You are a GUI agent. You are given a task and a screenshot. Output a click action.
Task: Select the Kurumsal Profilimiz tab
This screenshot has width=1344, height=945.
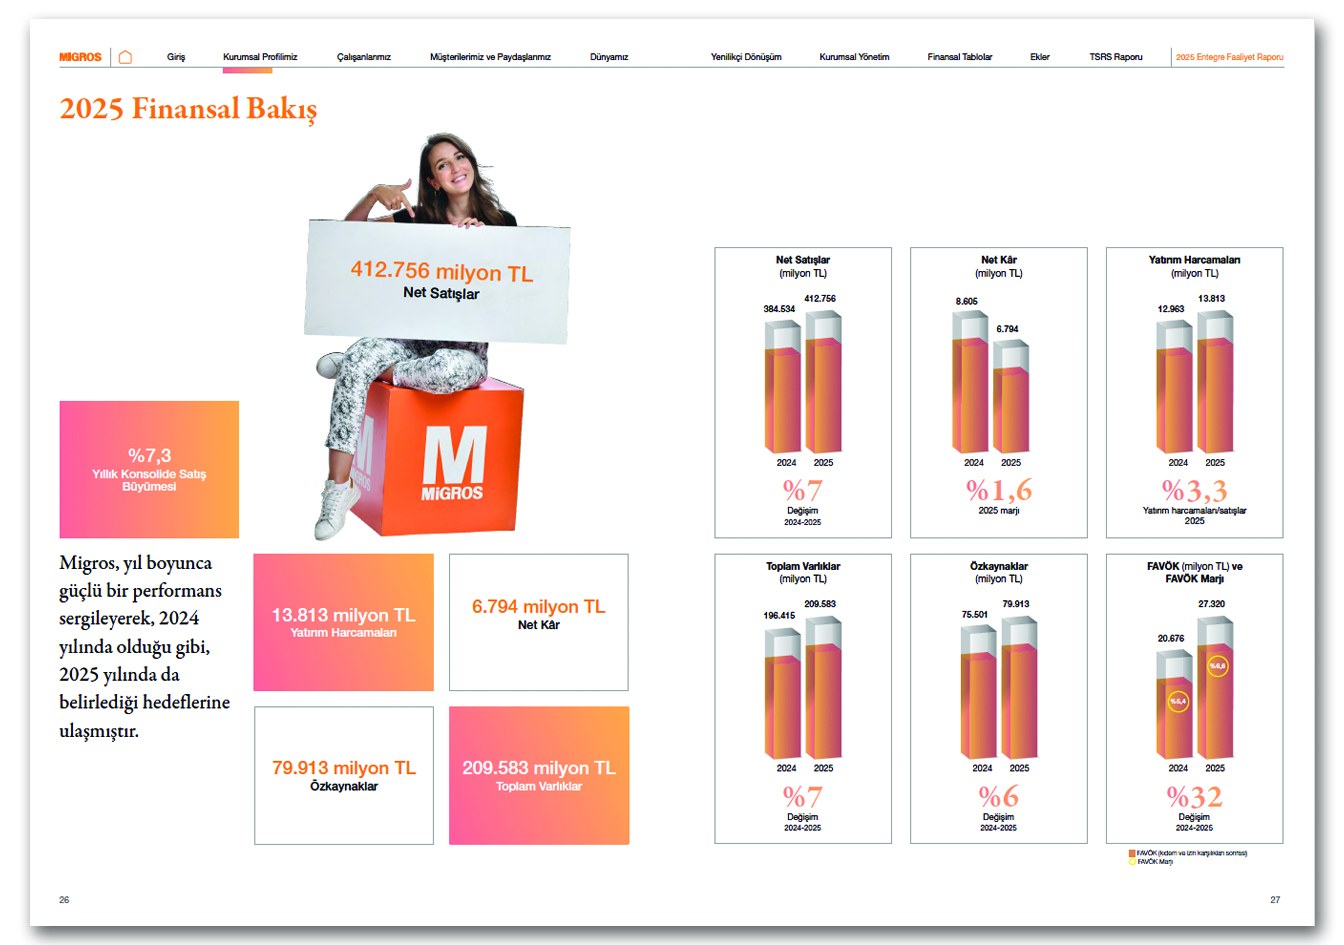pos(260,57)
